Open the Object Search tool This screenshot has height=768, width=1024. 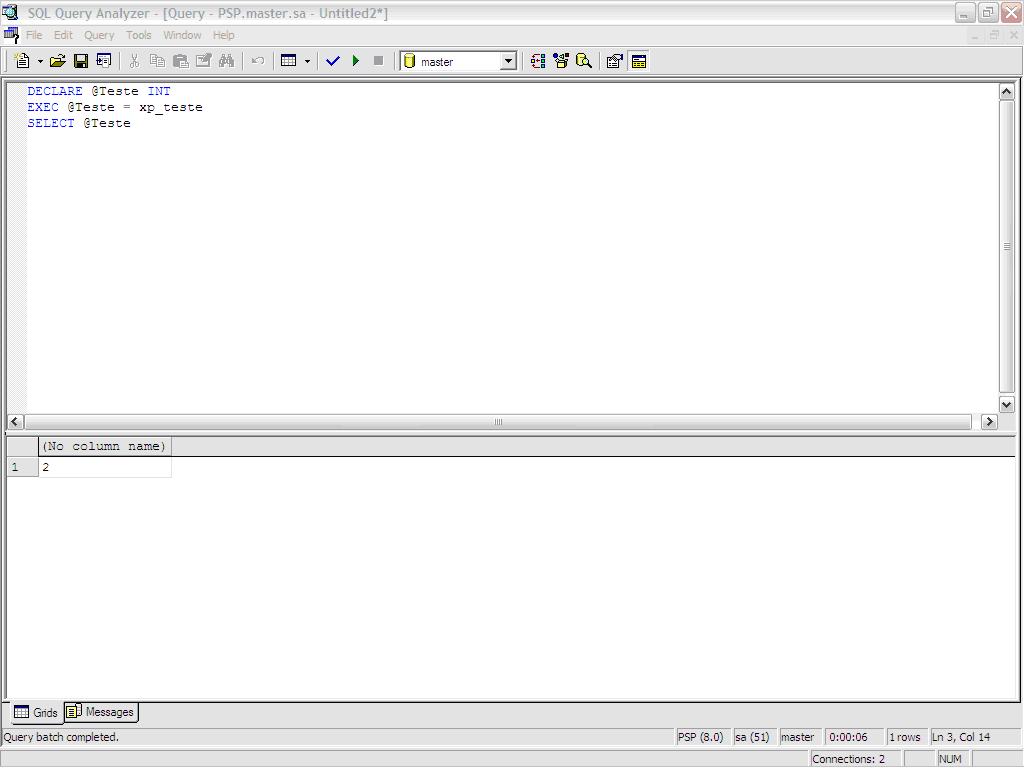click(x=584, y=60)
